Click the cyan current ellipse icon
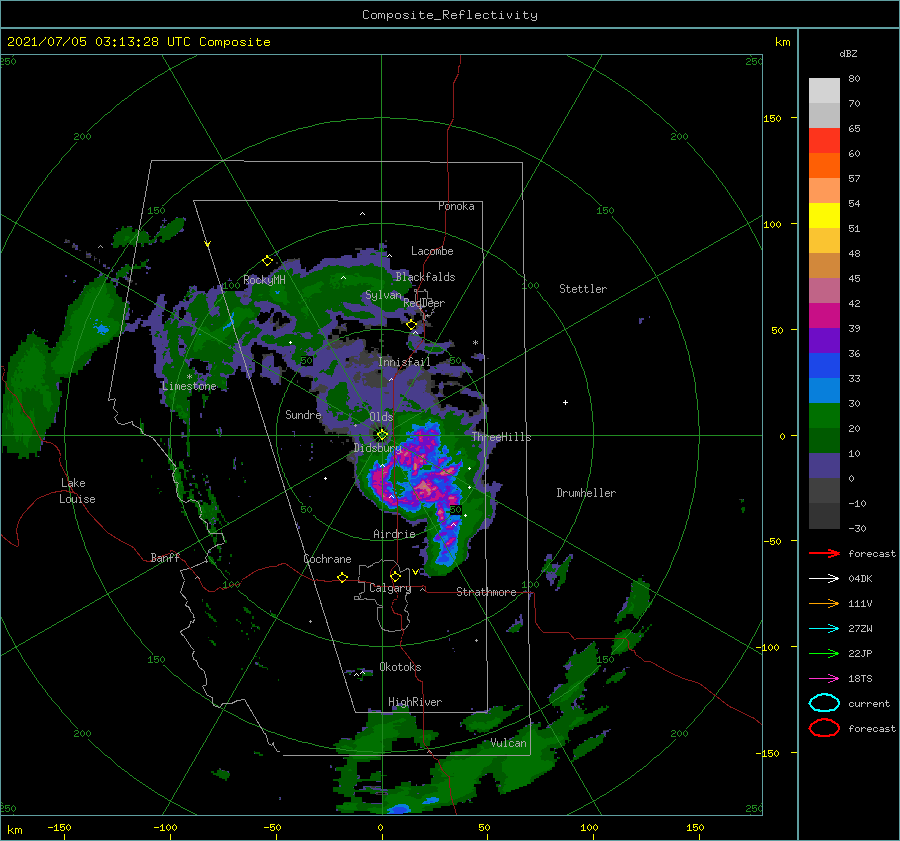The image size is (900, 841). [x=824, y=703]
